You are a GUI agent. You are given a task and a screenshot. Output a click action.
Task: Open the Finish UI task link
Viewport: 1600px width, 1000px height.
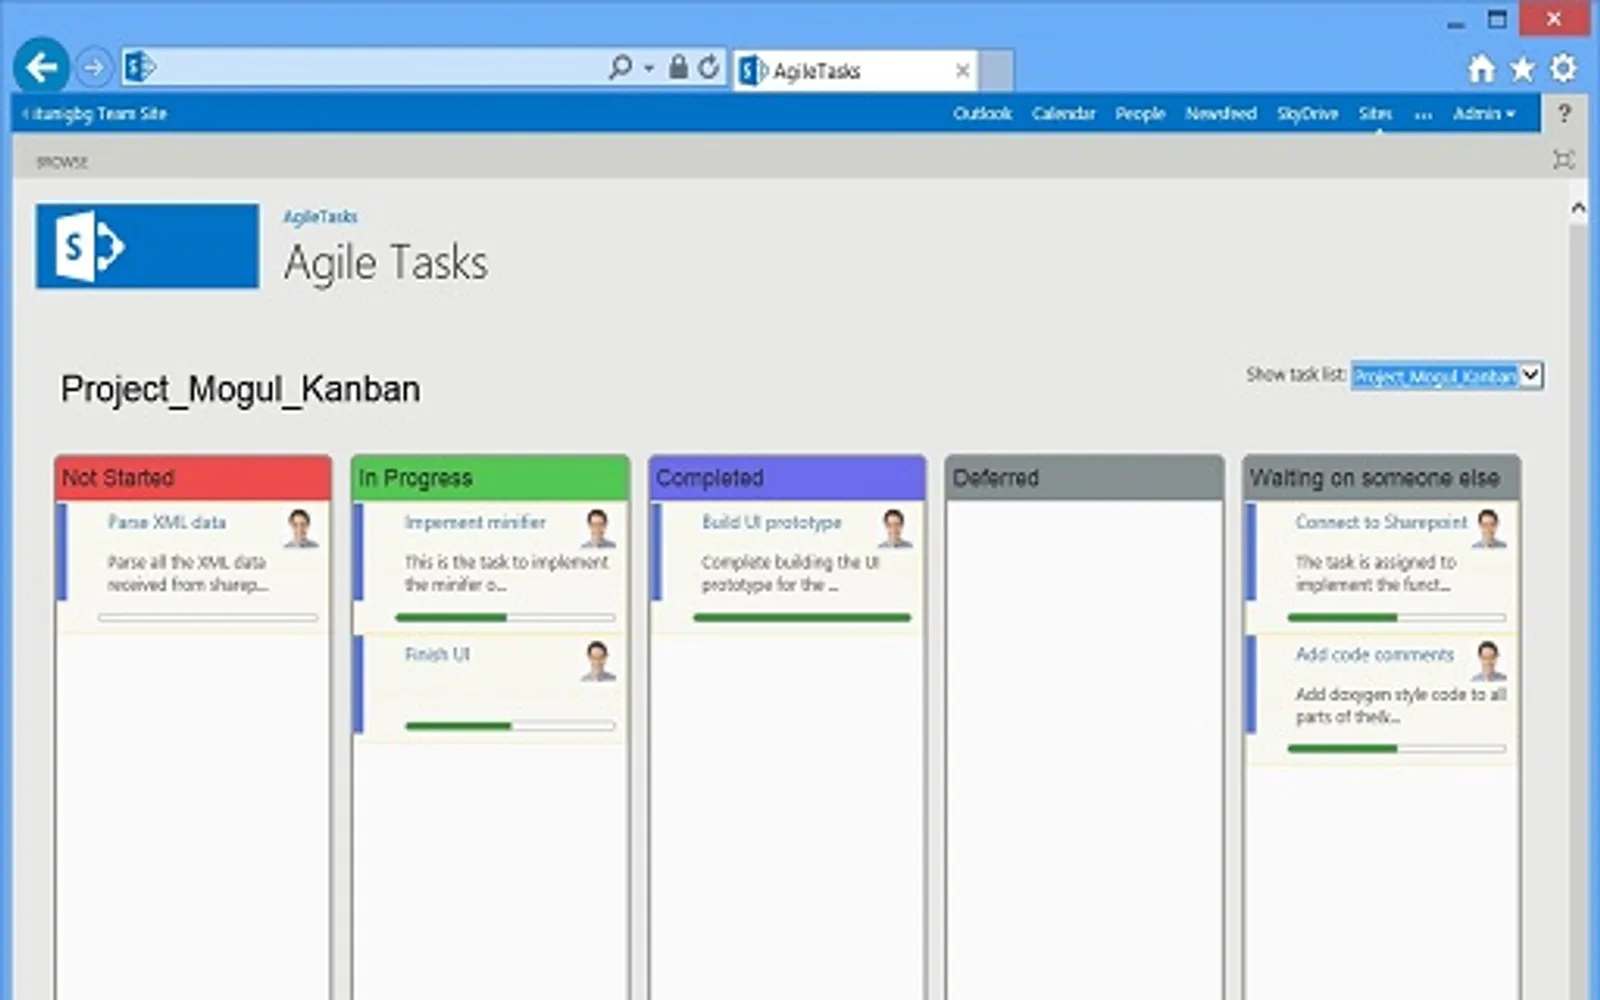[437, 654]
